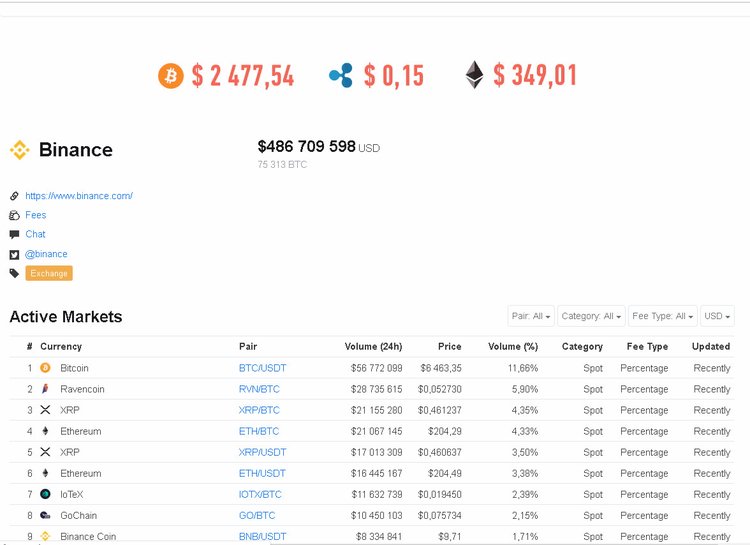The width and height of the screenshot is (750, 545).
Task: Click the Binance Coin currency name
Action: pyautogui.click(x=88, y=536)
